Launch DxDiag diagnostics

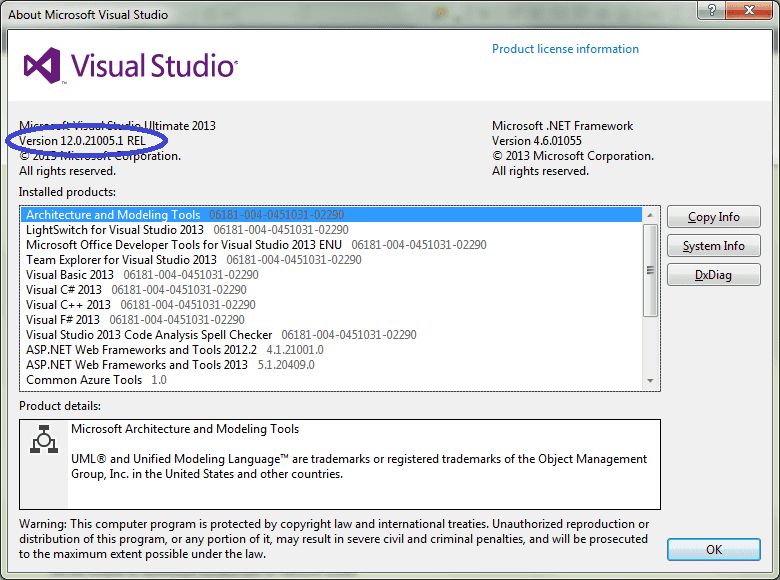[x=713, y=275]
